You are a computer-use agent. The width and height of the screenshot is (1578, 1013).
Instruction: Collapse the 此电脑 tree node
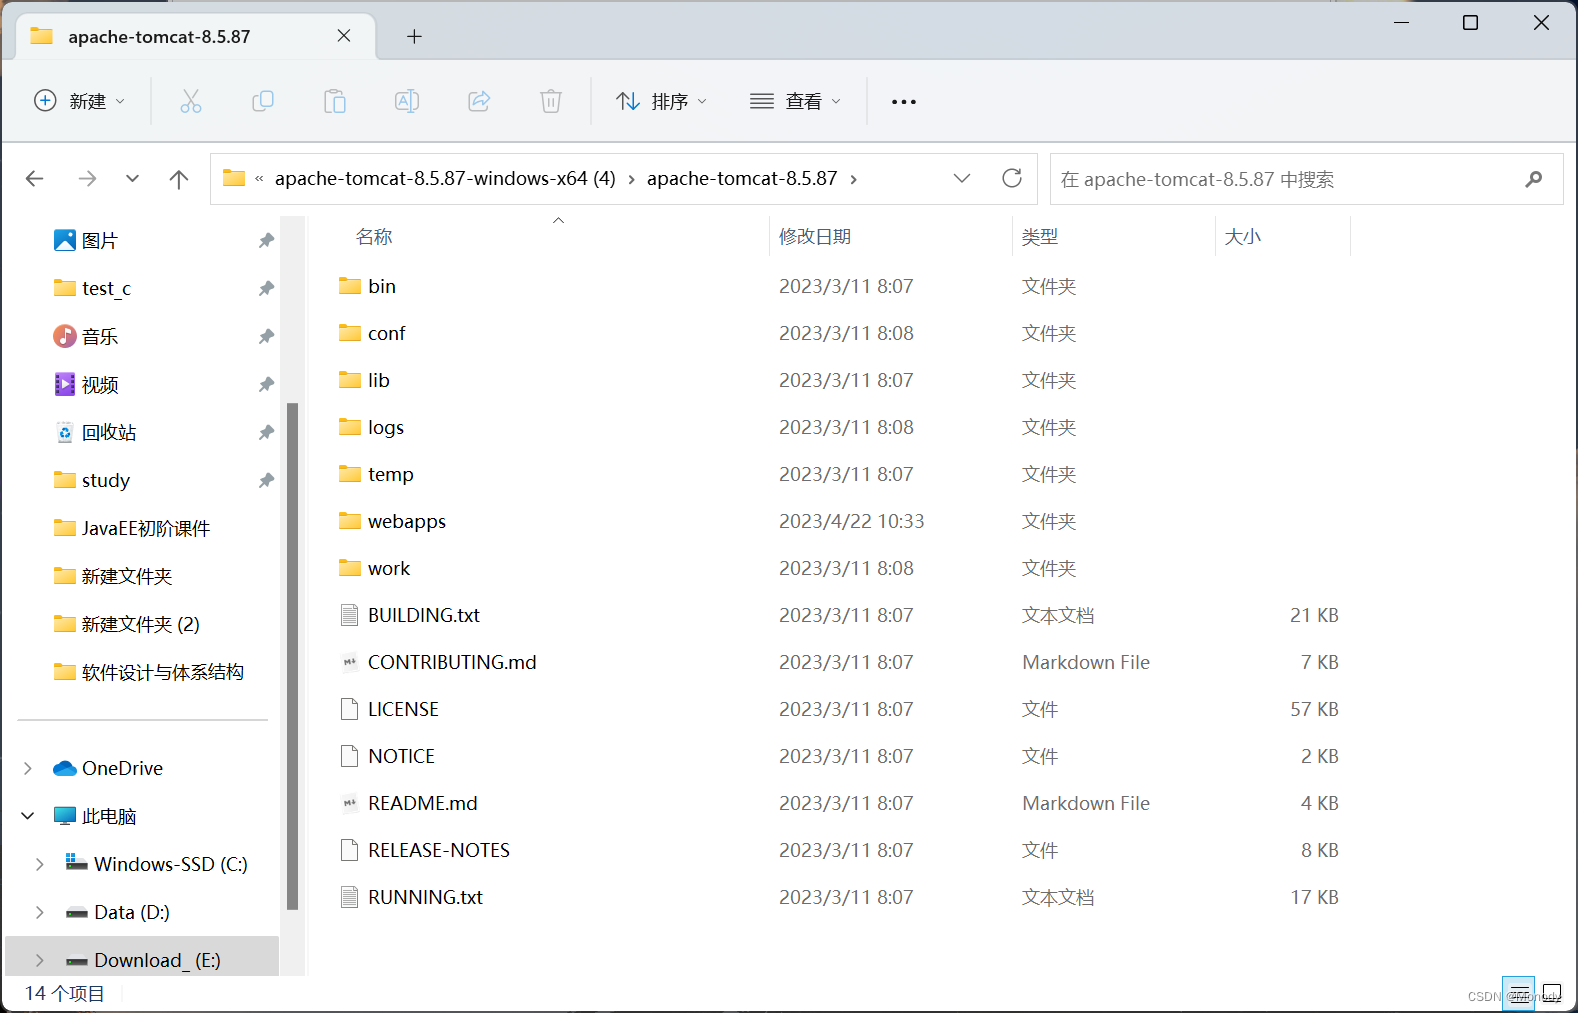[x=28, y=816]
